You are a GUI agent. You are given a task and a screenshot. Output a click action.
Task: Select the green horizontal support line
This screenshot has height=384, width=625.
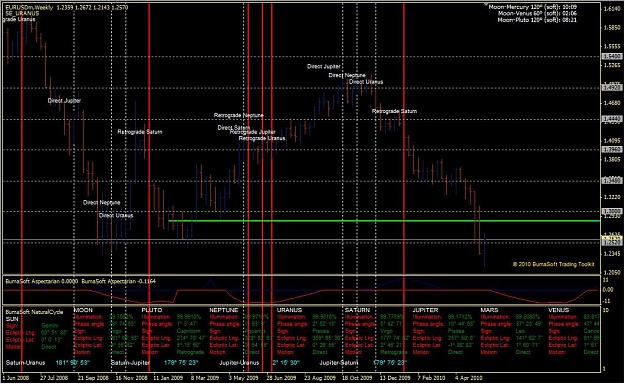click(x=384, y=221)
